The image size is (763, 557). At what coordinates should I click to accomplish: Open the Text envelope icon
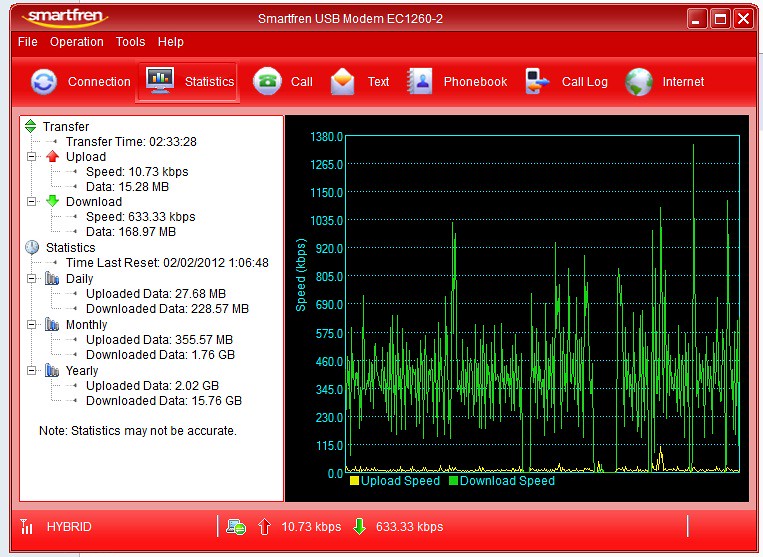click(x=343, y=82)
